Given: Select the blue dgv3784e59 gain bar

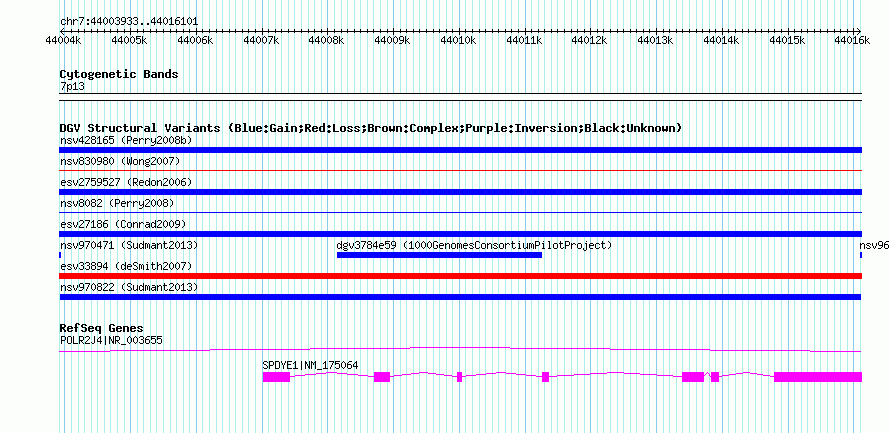Looking at the screenshot, I should tap(439, 255).
